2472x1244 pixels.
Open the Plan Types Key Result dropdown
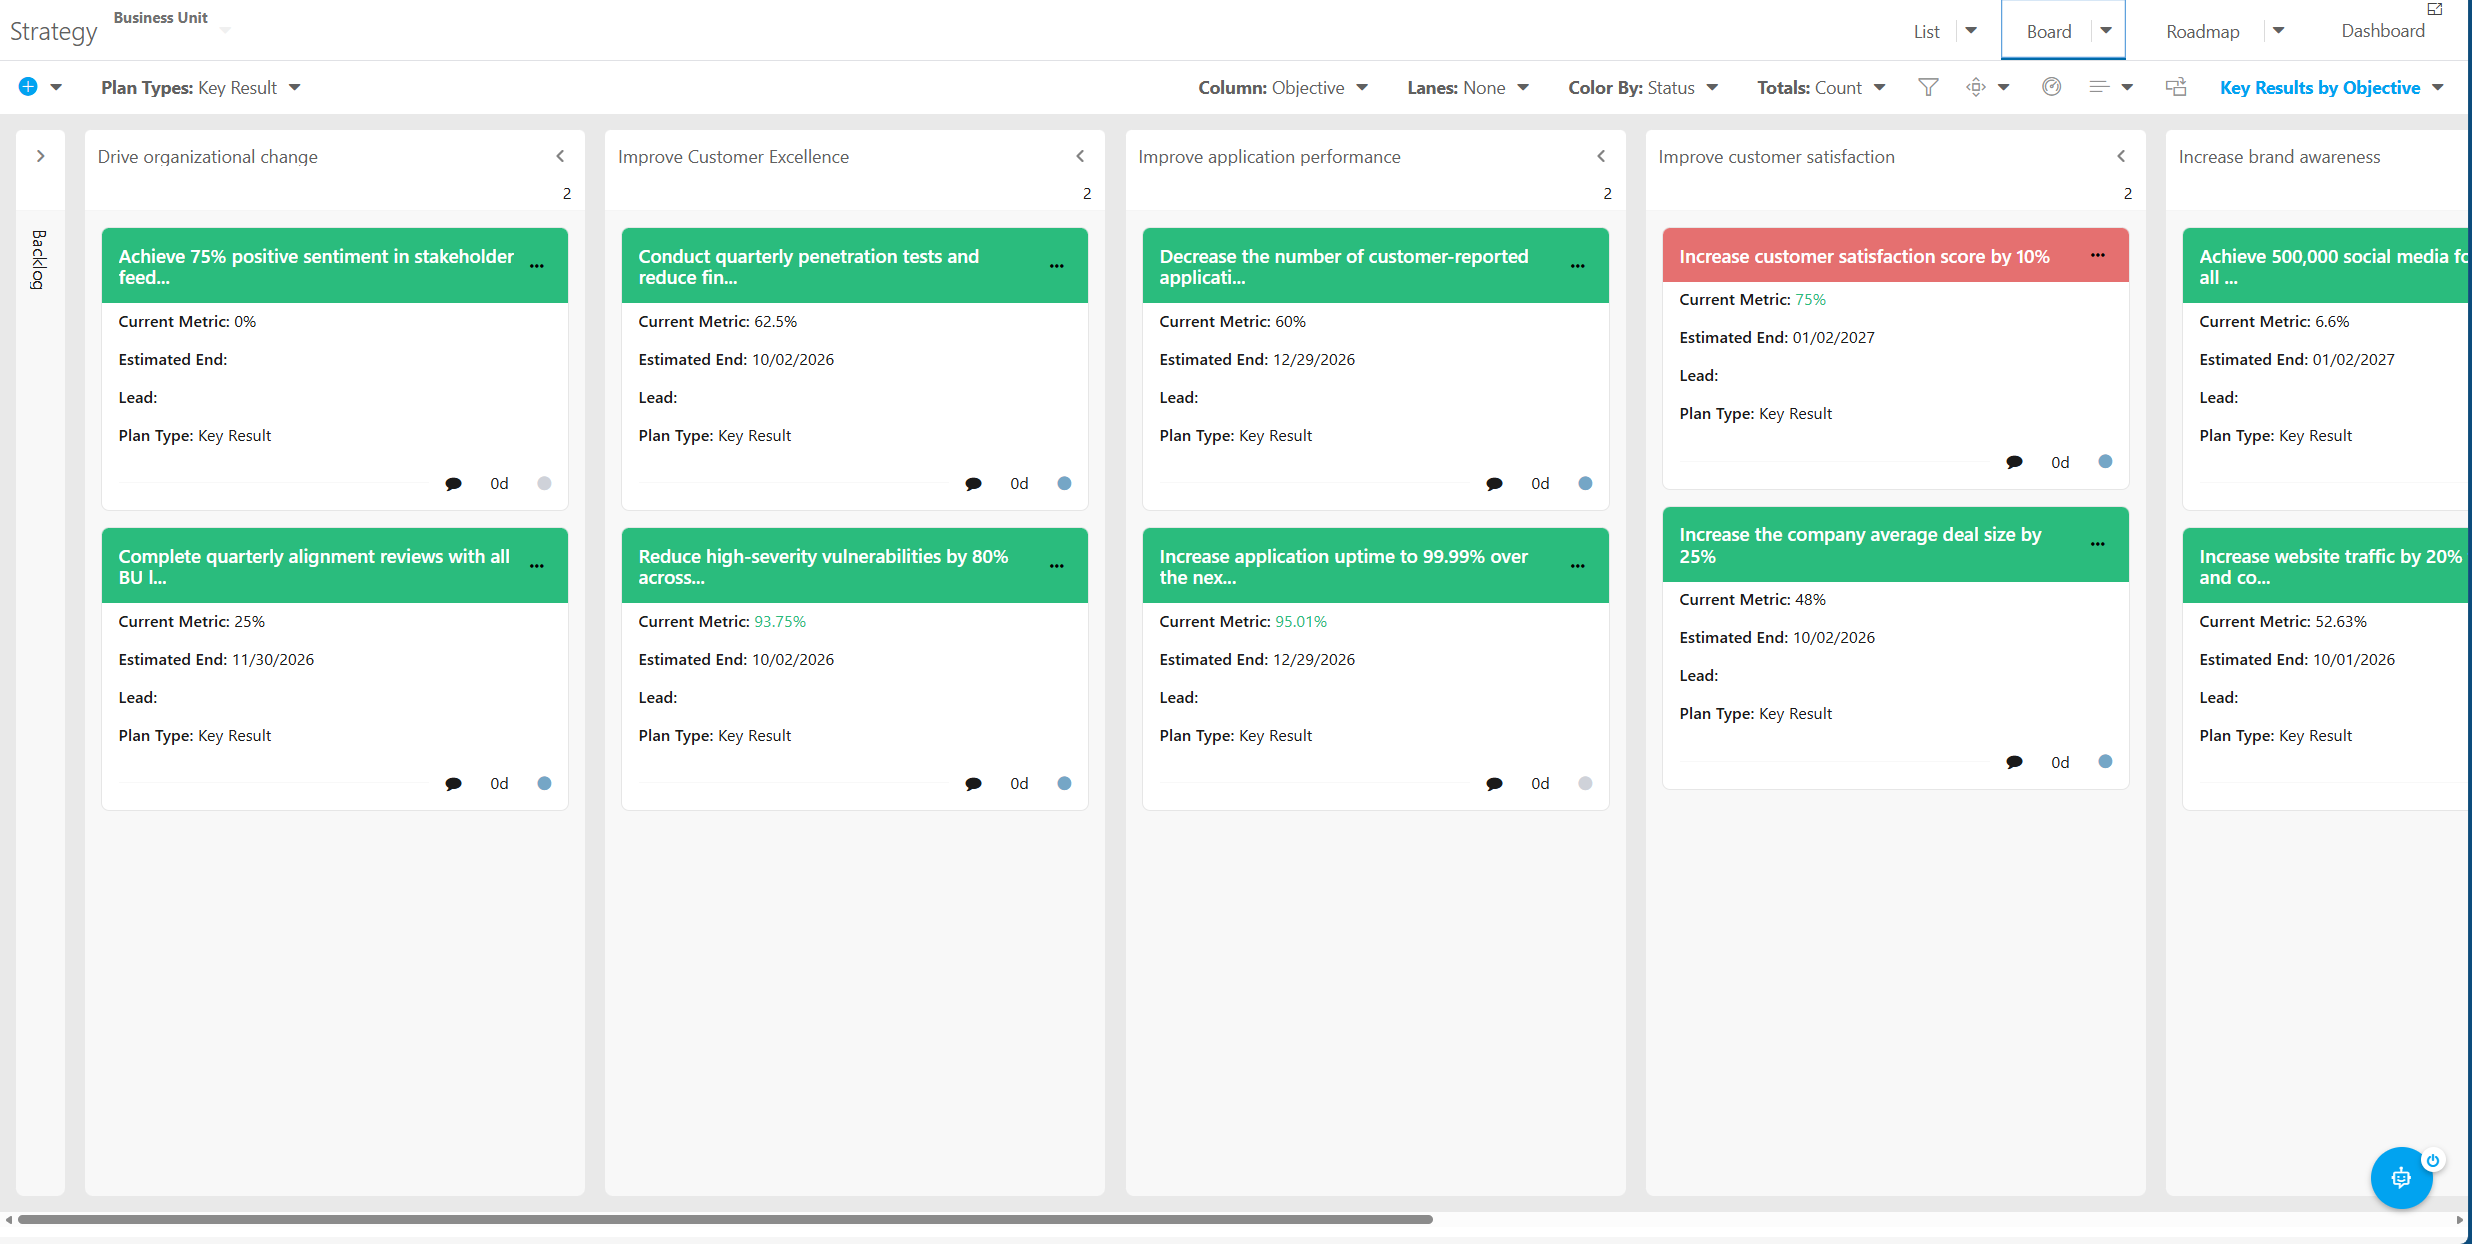[x=201, y=88]
